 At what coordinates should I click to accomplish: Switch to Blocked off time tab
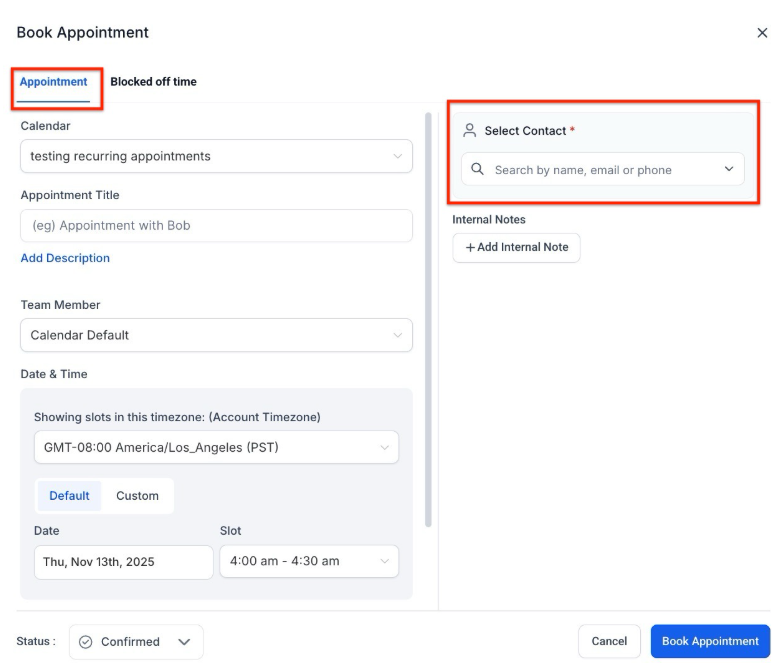(x=153, y=82)
